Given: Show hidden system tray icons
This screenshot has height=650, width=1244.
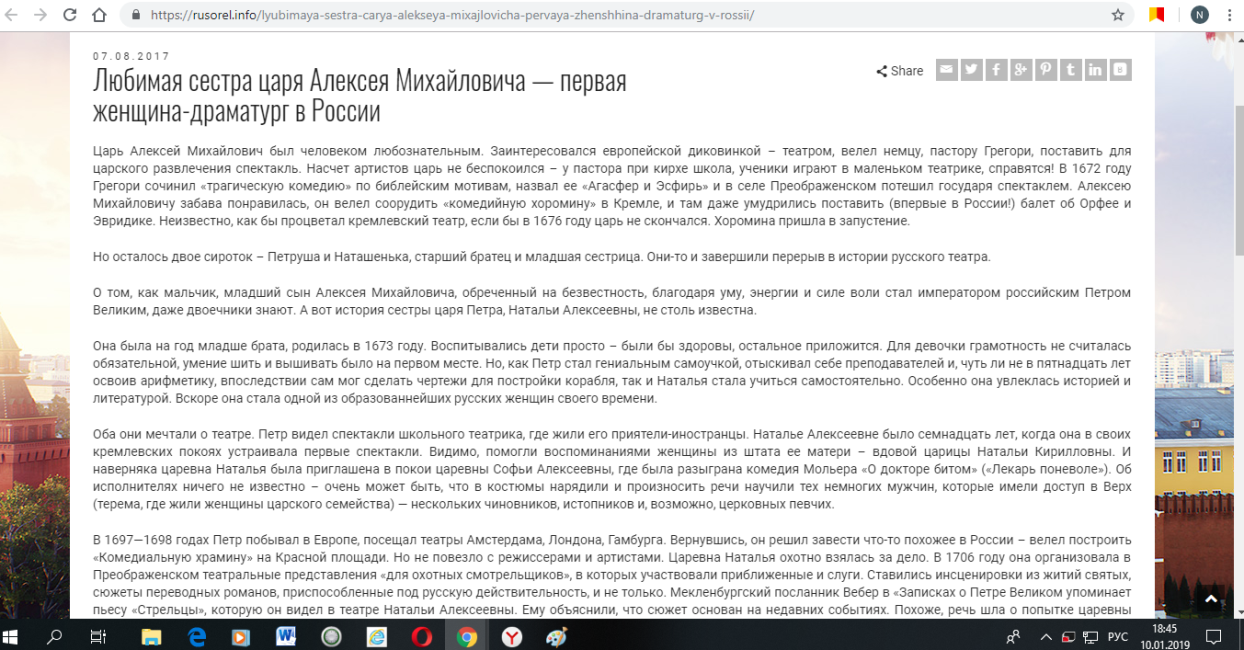Looking at the screenshot, I should [1046, 636].
